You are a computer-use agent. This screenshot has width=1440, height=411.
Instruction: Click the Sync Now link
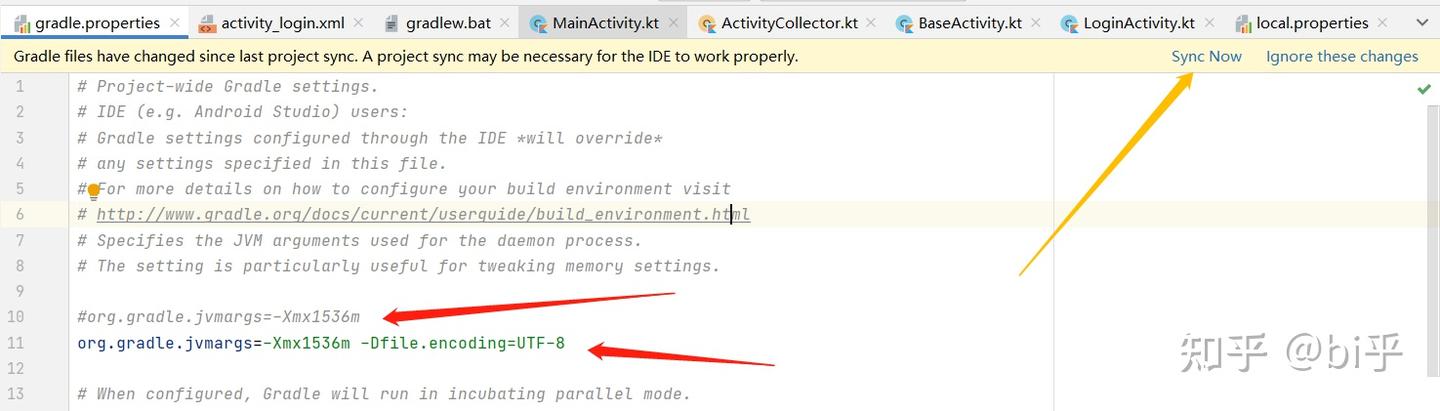coord(1206,57)
